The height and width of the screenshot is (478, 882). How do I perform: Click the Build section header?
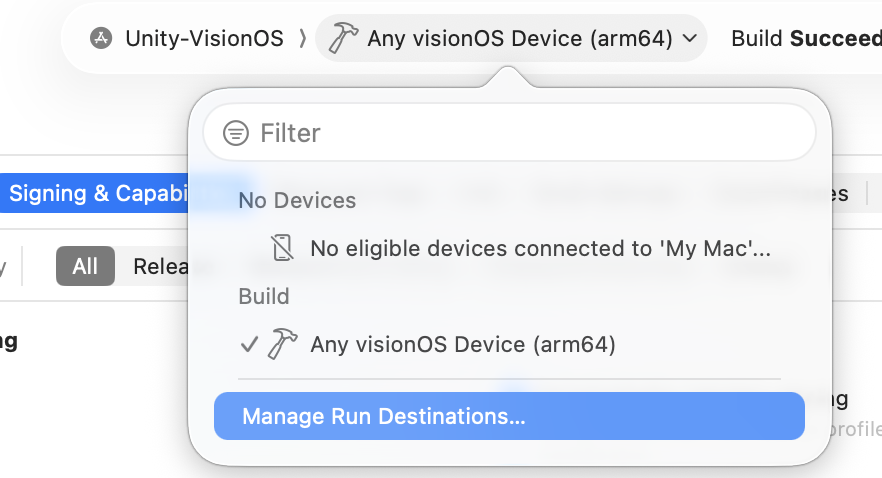click(264, 296)
